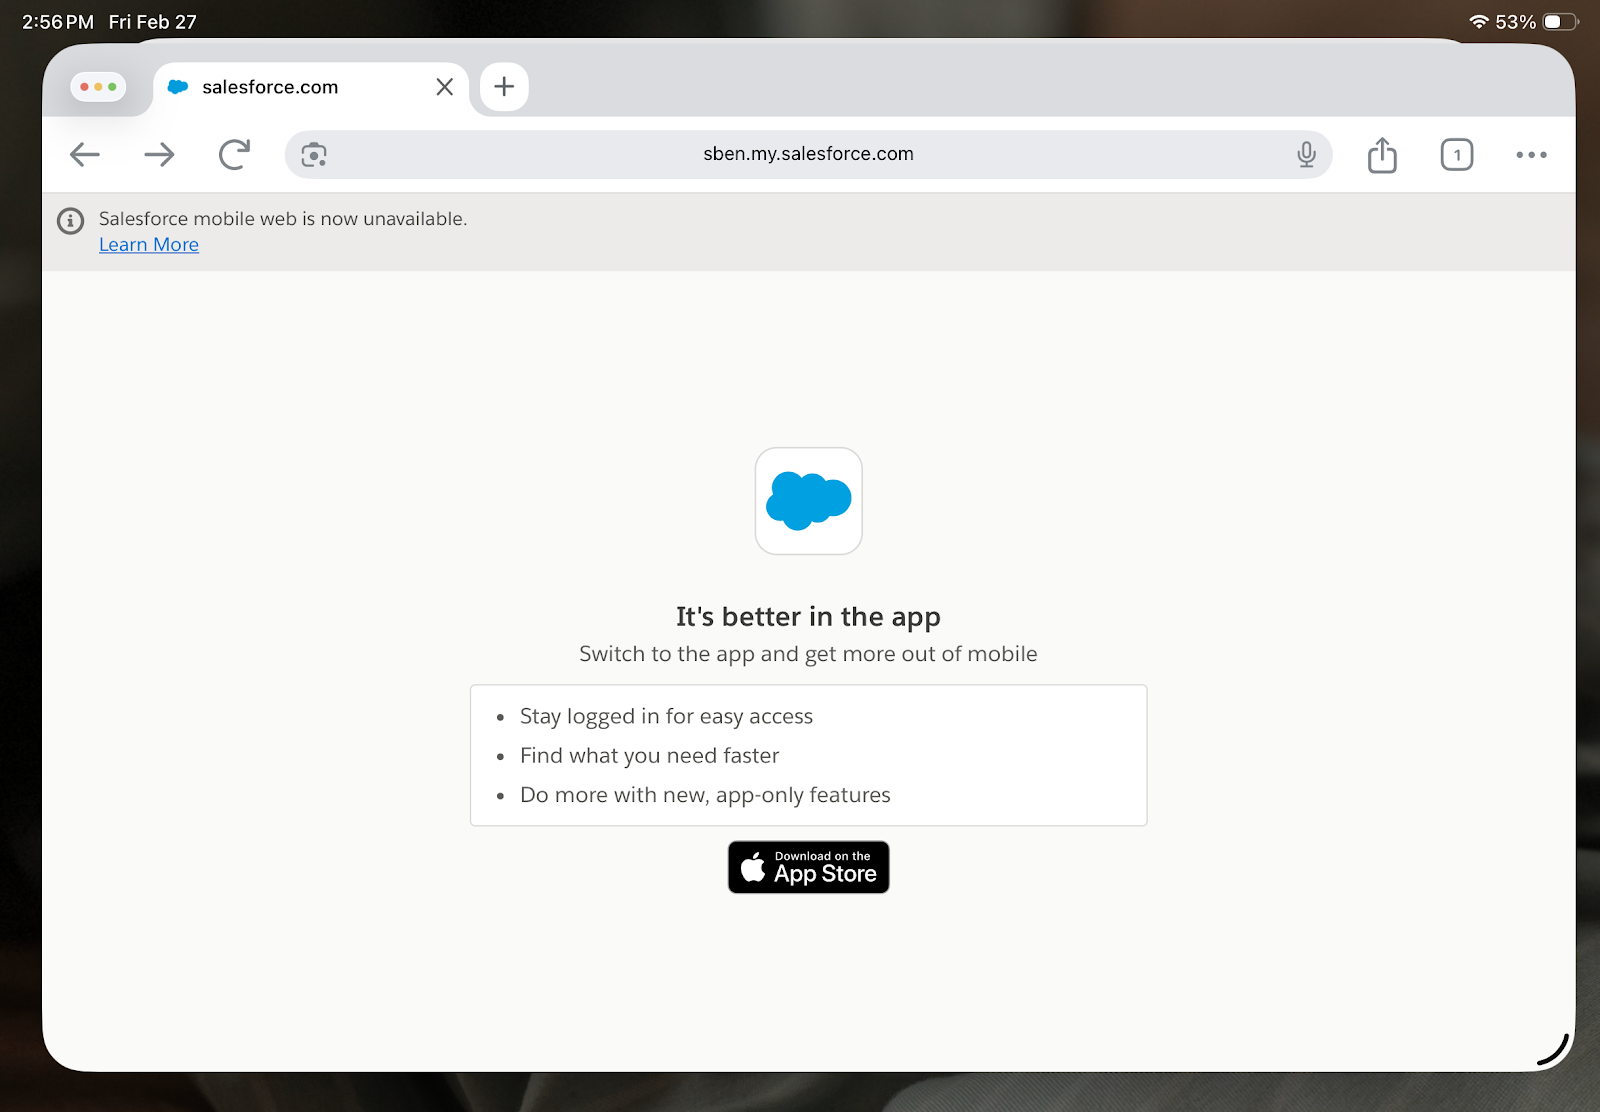Reload the current Salesforce page
The image size is (1600, 1112).
tap(234, 155)
